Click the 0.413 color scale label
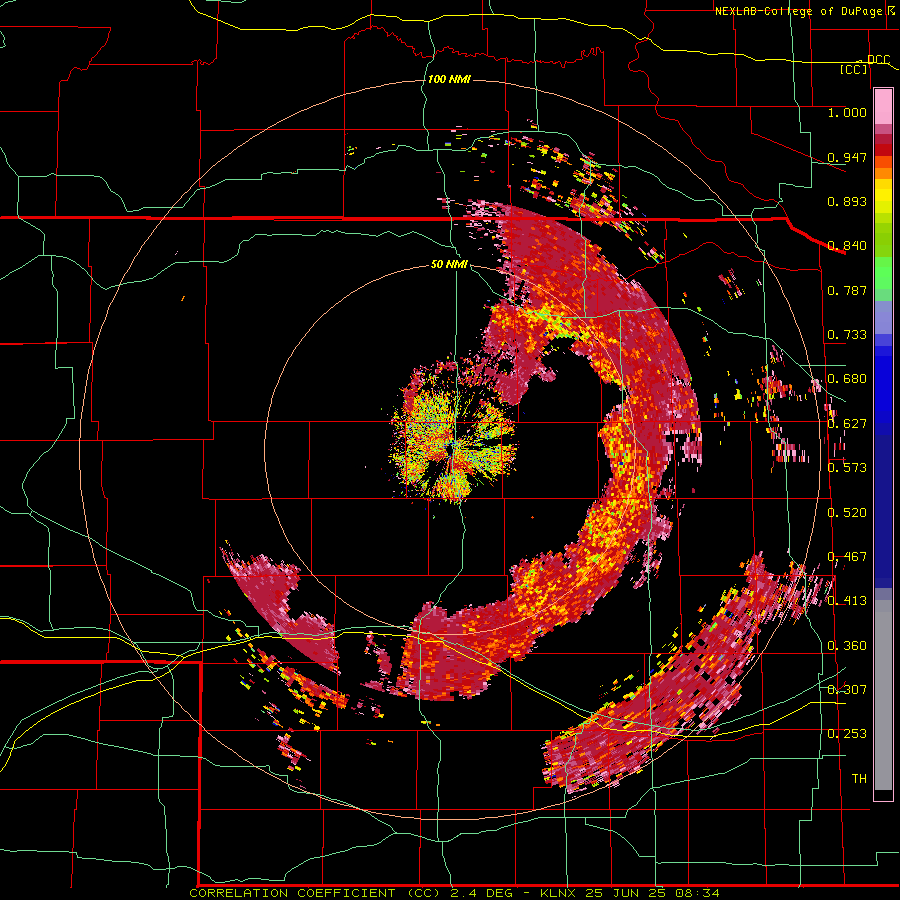The image size is (900, 900). tap(847, 601)
